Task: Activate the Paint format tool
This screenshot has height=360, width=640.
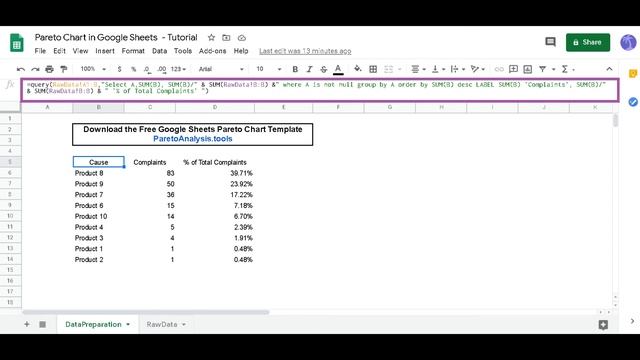Action: (64, 69)
